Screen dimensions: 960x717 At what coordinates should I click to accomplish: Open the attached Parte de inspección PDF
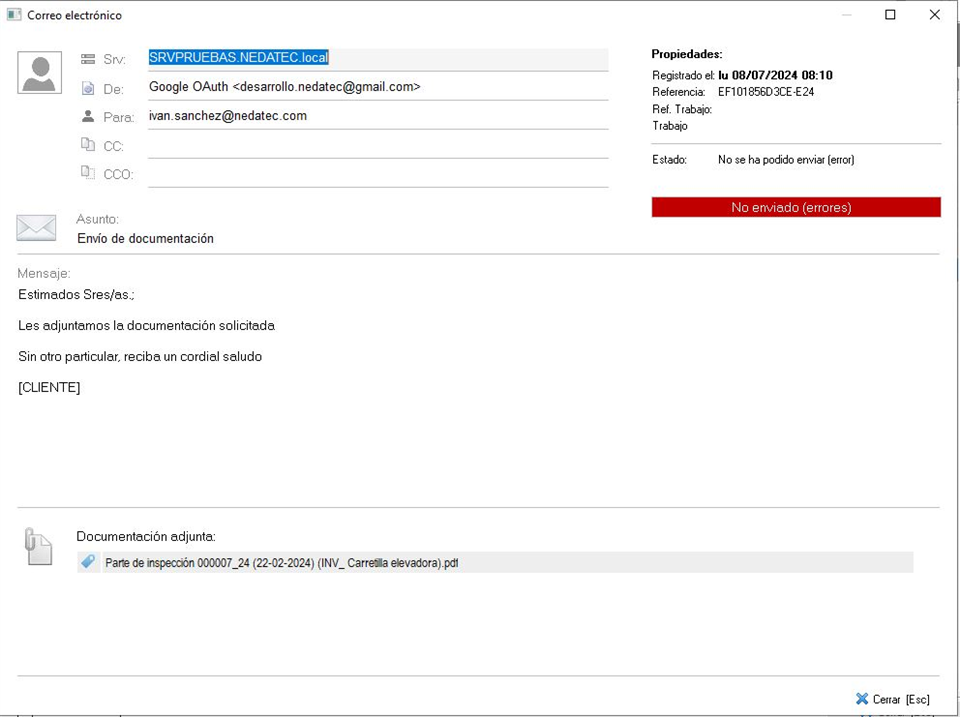coord(282,563)
